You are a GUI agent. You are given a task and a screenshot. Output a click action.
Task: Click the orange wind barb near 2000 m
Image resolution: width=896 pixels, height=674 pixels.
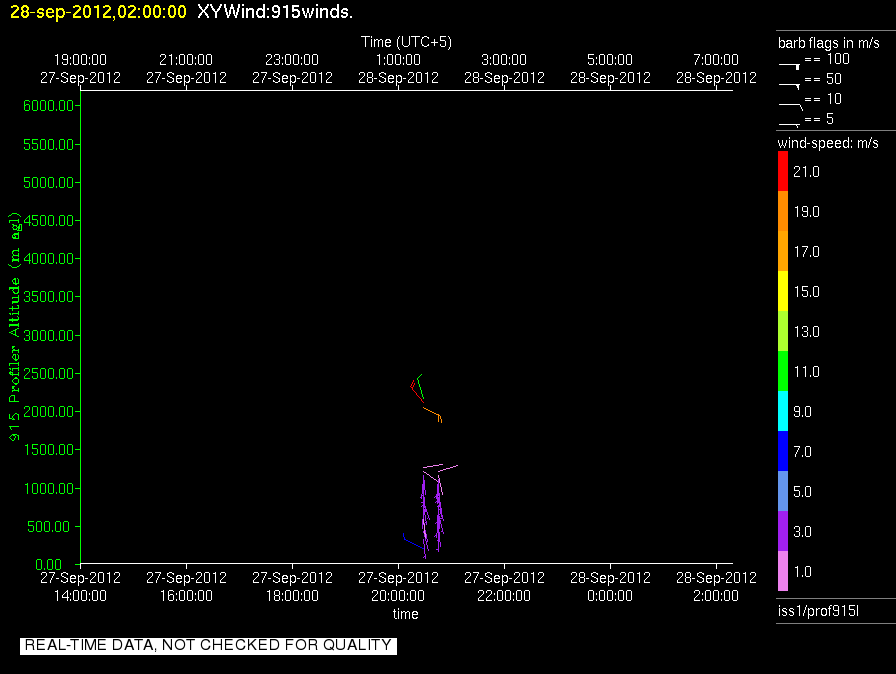433,415
